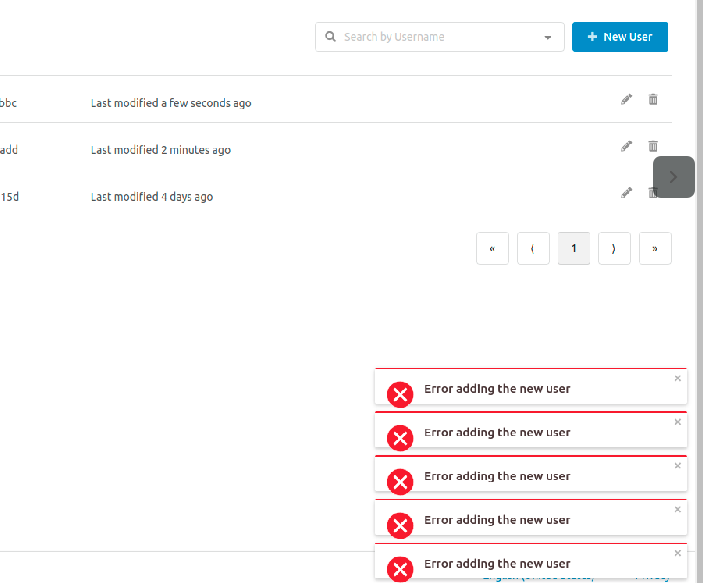Click the third toast's red error icon
The width and height of the screenshot is (703, 583).
click(x=400, y=482)
